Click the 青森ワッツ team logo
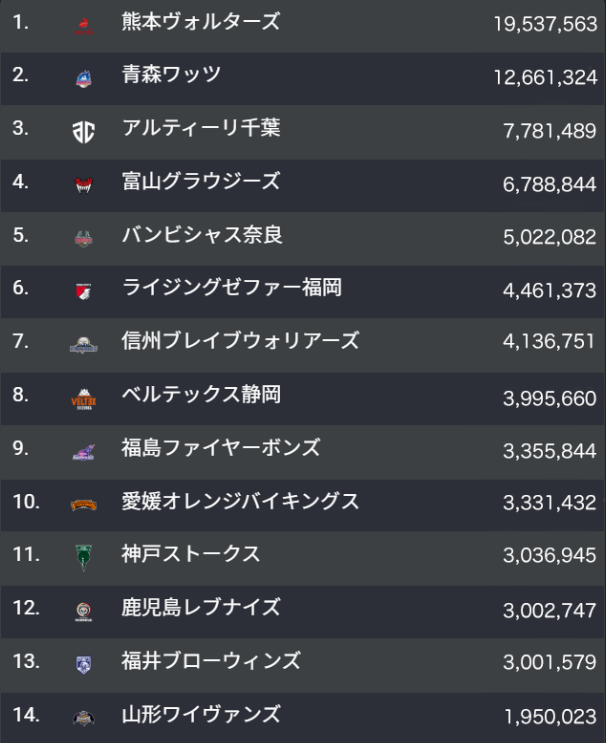 click(83, 79)
